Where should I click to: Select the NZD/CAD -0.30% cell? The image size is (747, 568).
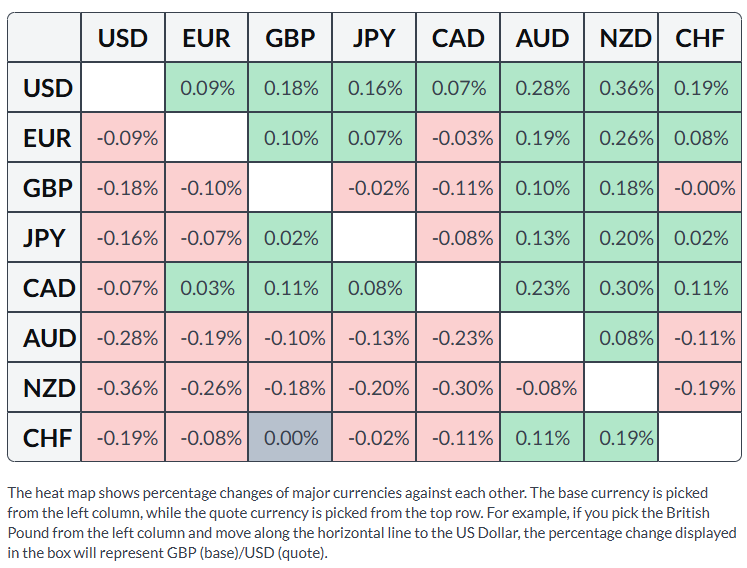point(458,388)
